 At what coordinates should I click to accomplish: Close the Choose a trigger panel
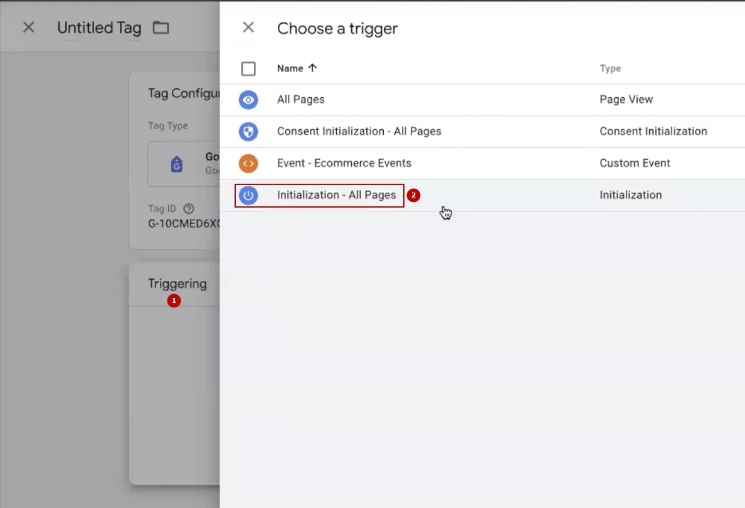pyautogui.click(x=248, y=28)
